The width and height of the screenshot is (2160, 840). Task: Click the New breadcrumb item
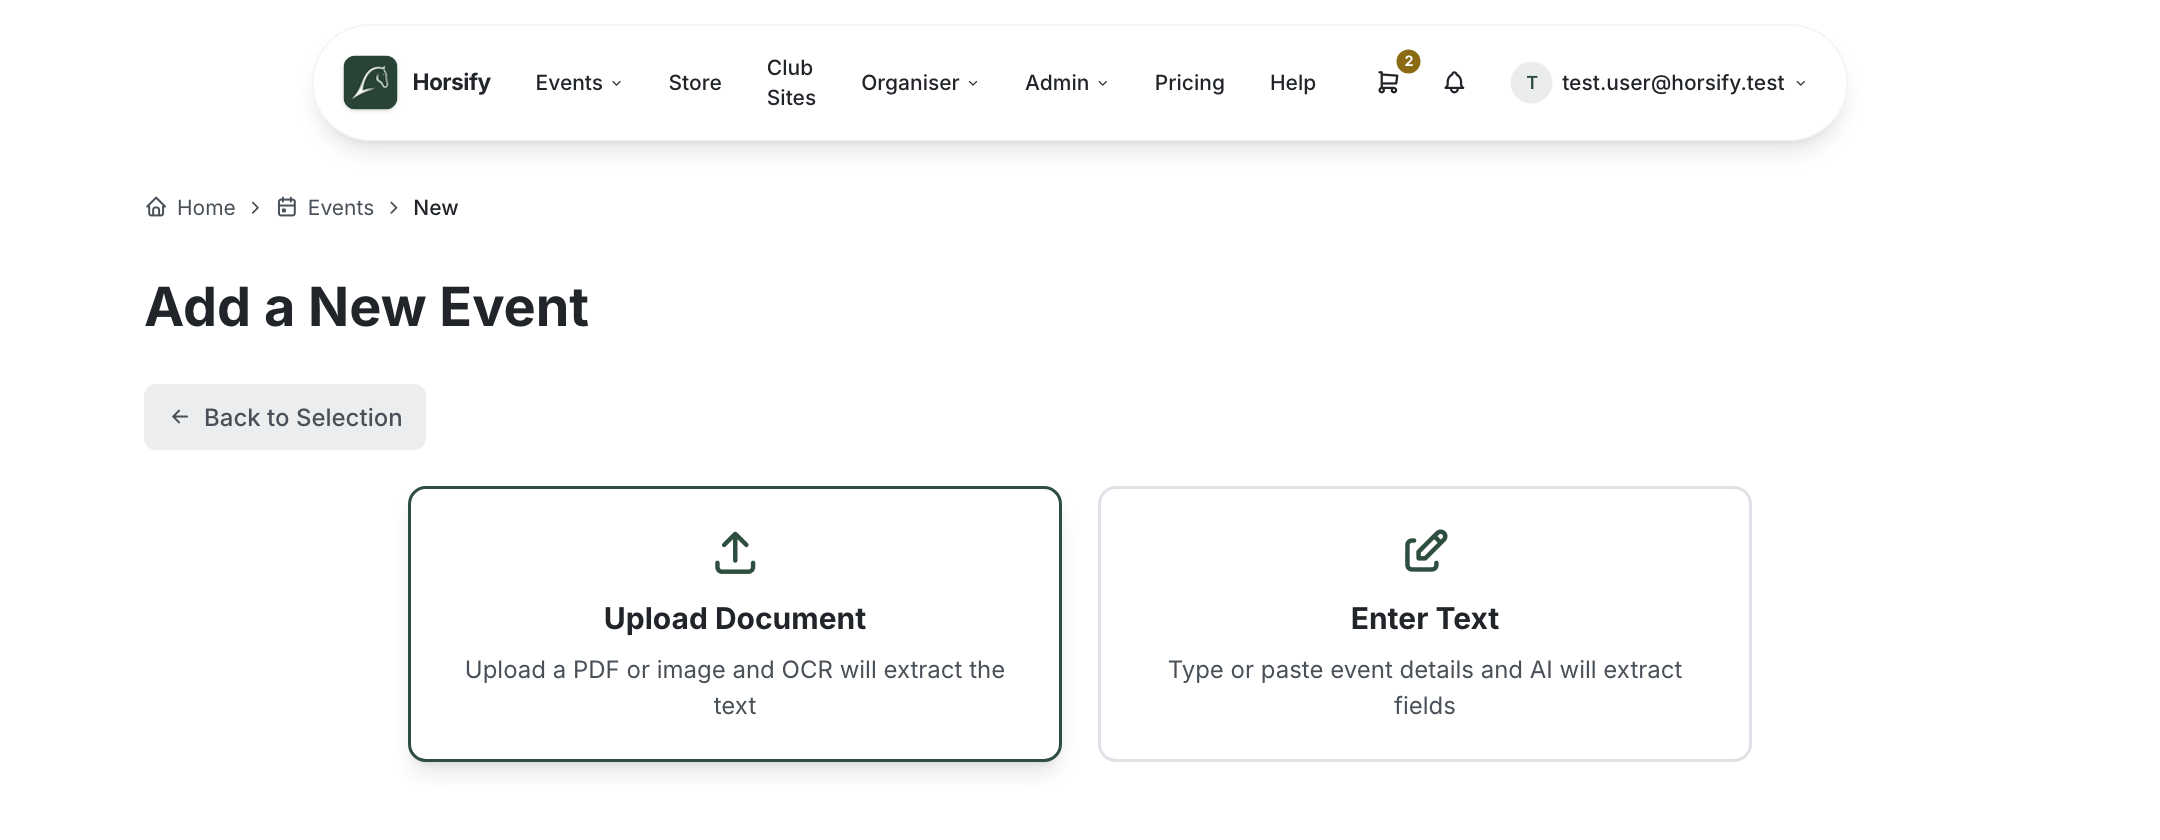[436, 207]
